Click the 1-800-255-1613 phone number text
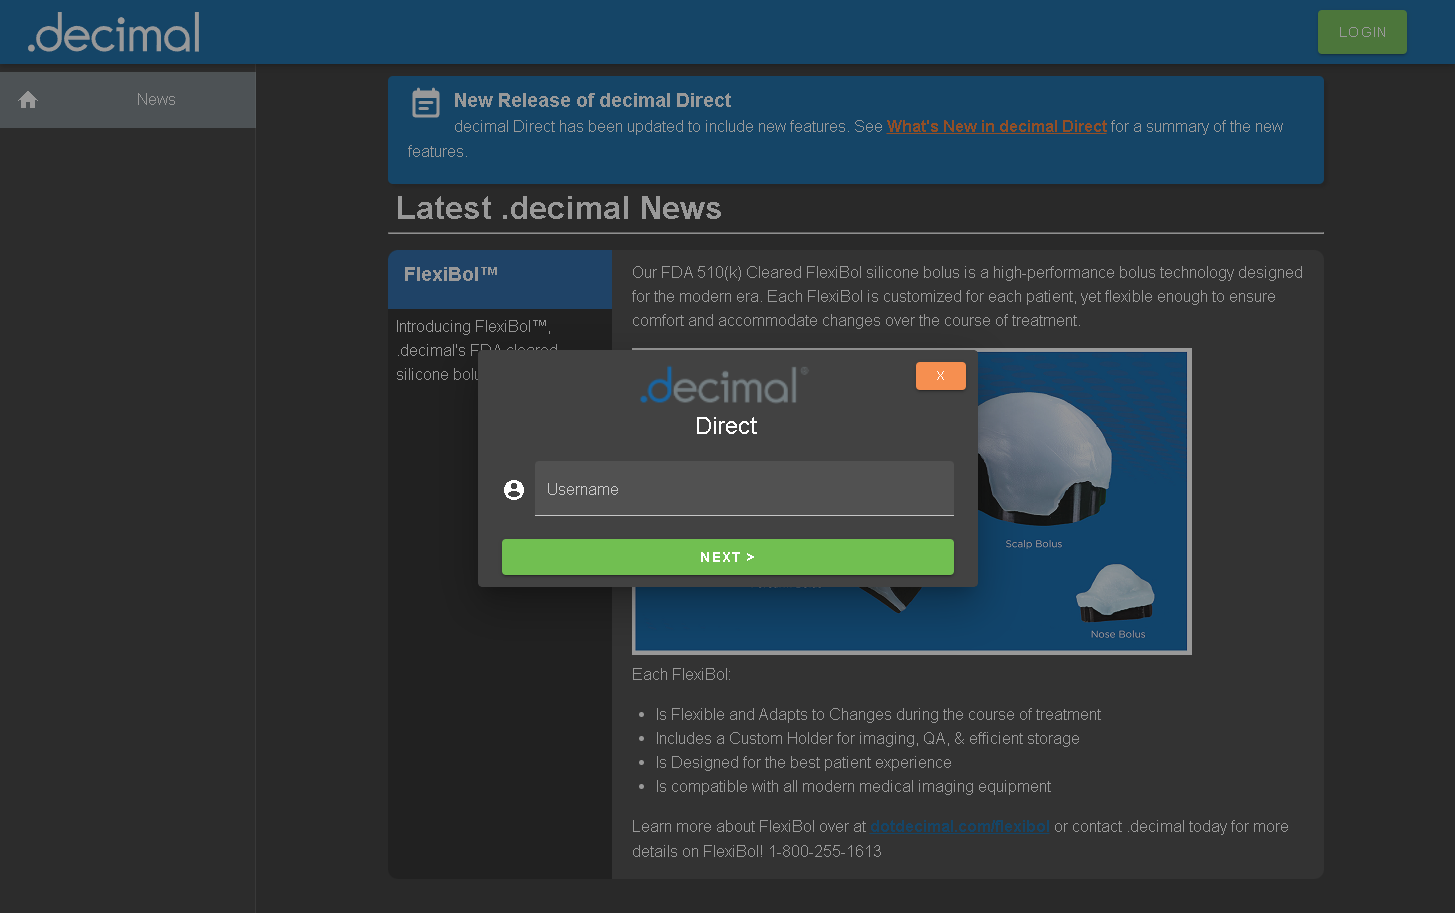 point(825,852)
